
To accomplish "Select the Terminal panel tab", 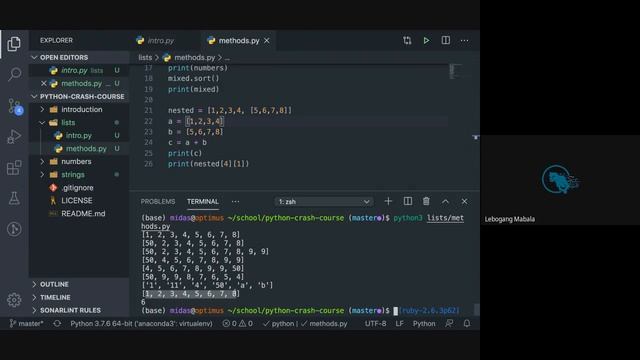I will click(x=203, y=202).
